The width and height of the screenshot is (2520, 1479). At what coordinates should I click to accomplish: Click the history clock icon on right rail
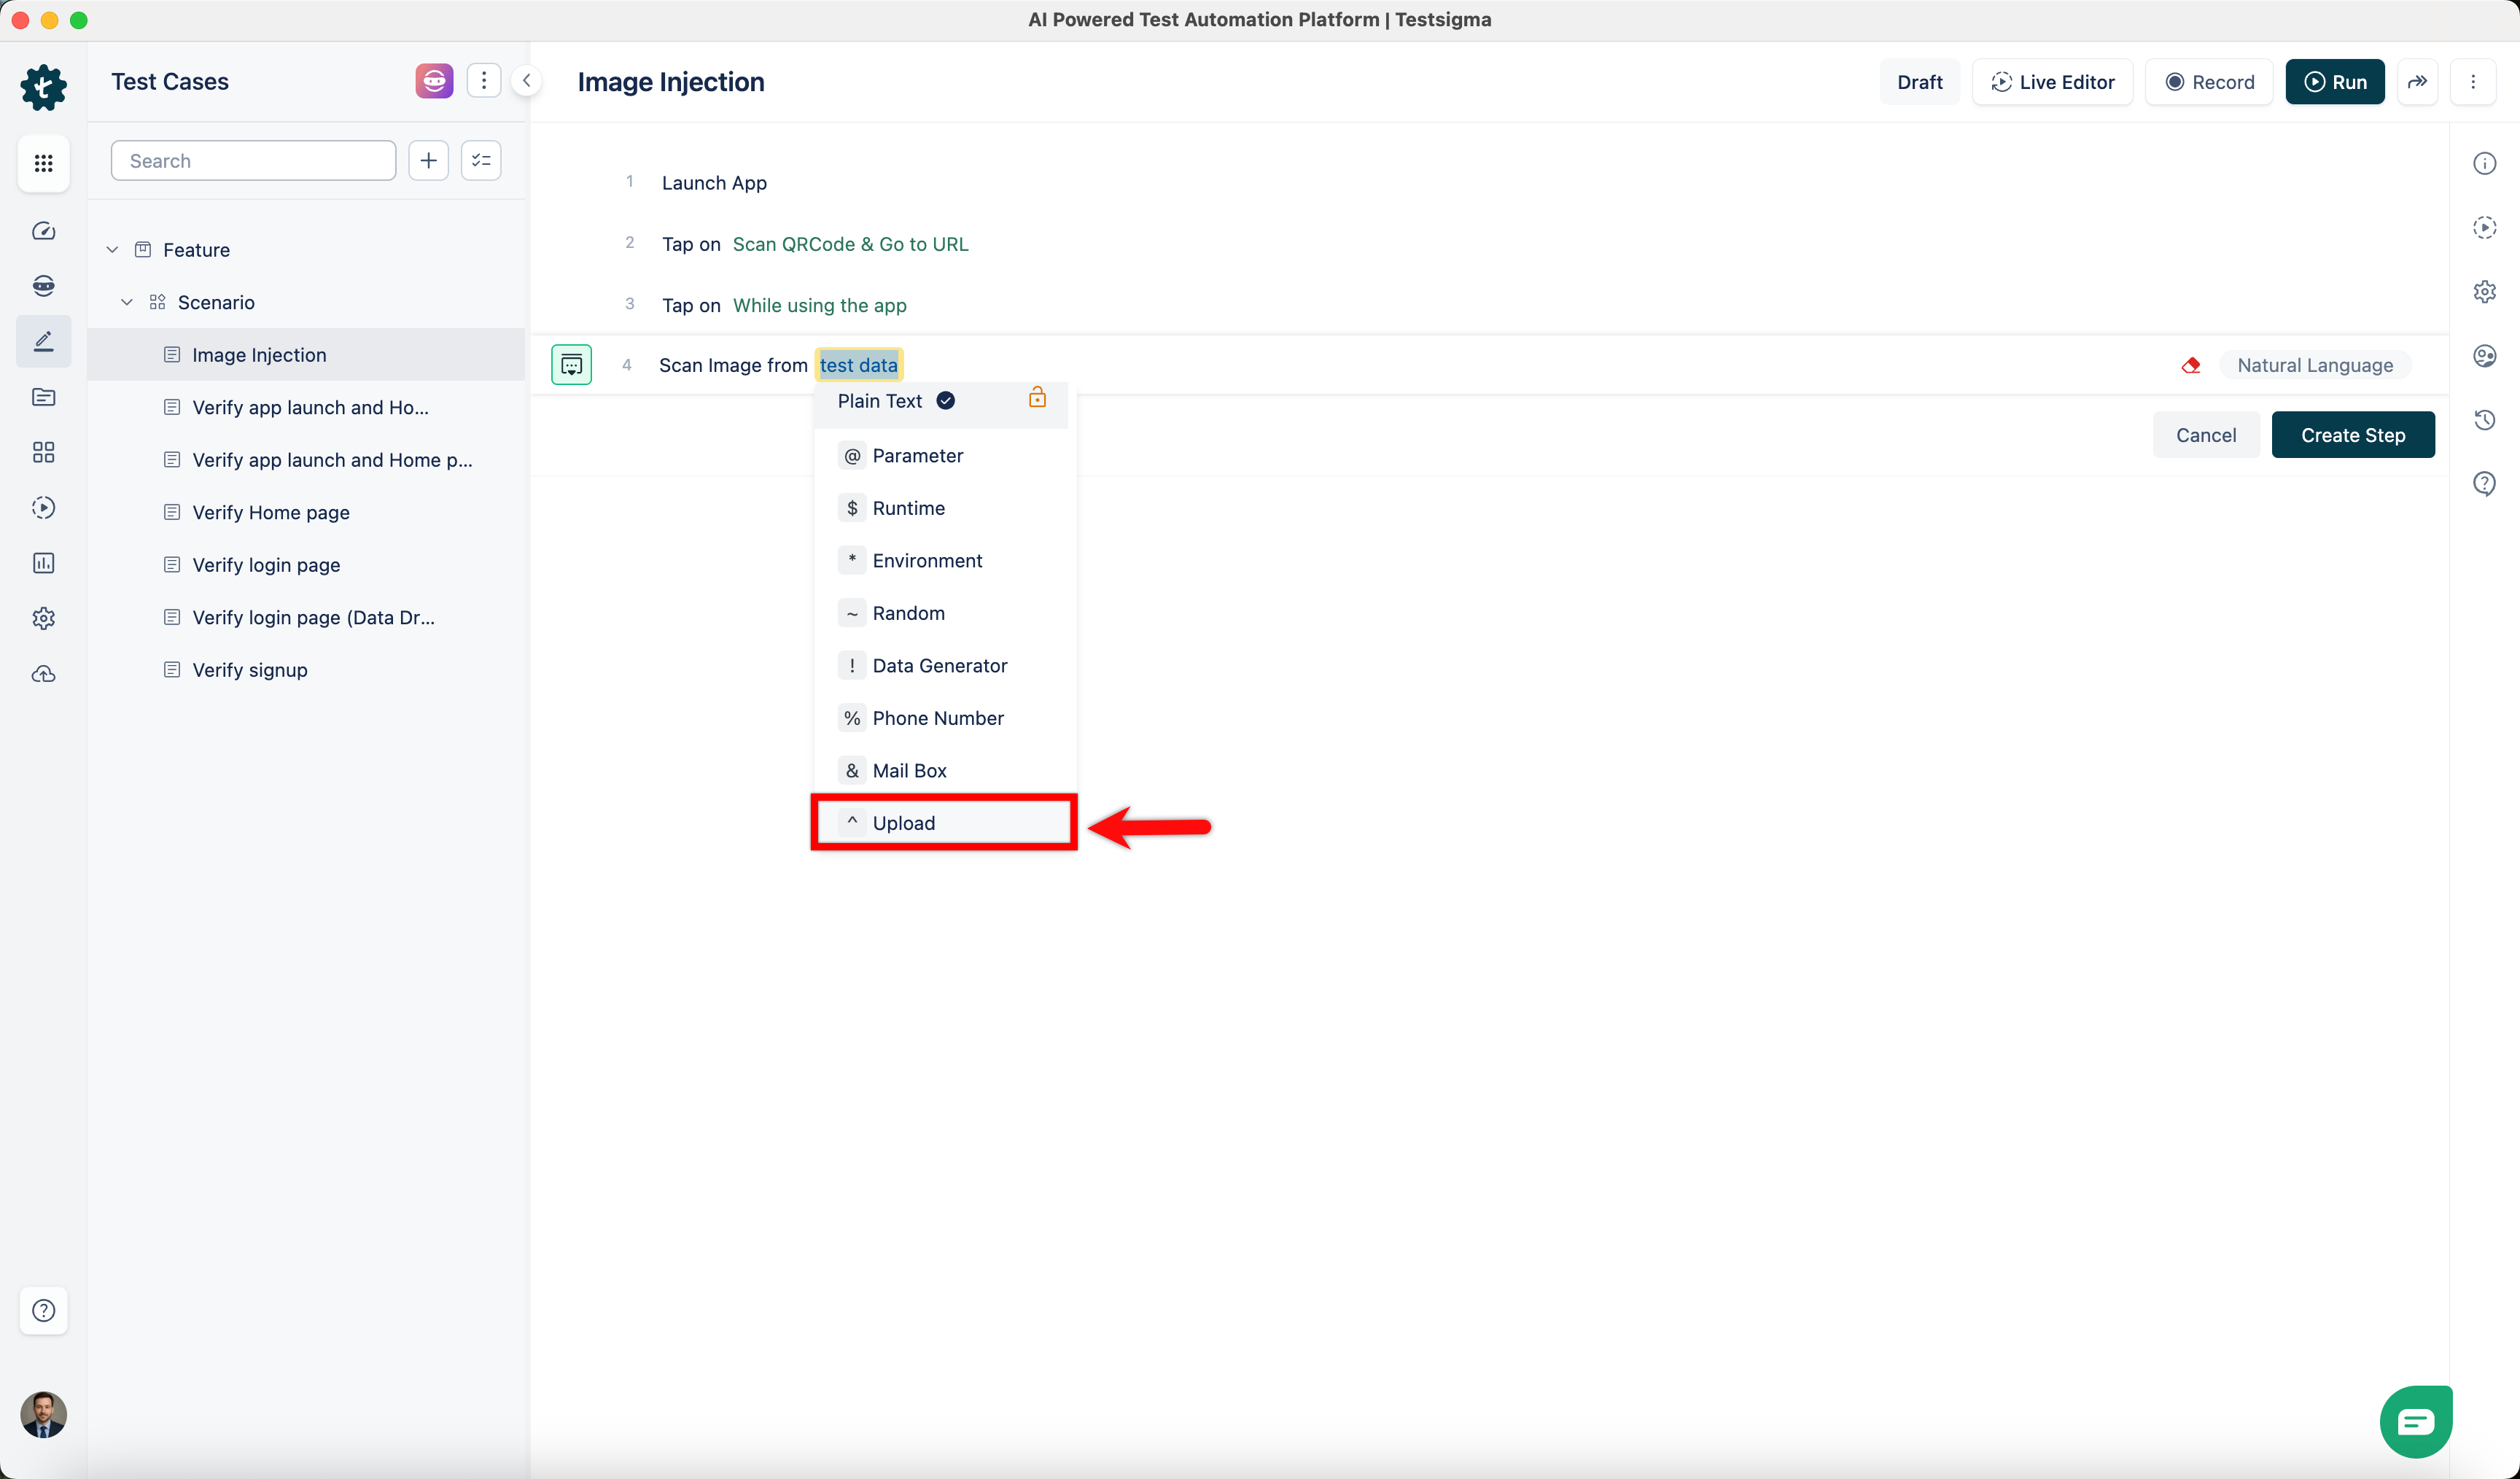point(2484,420)
